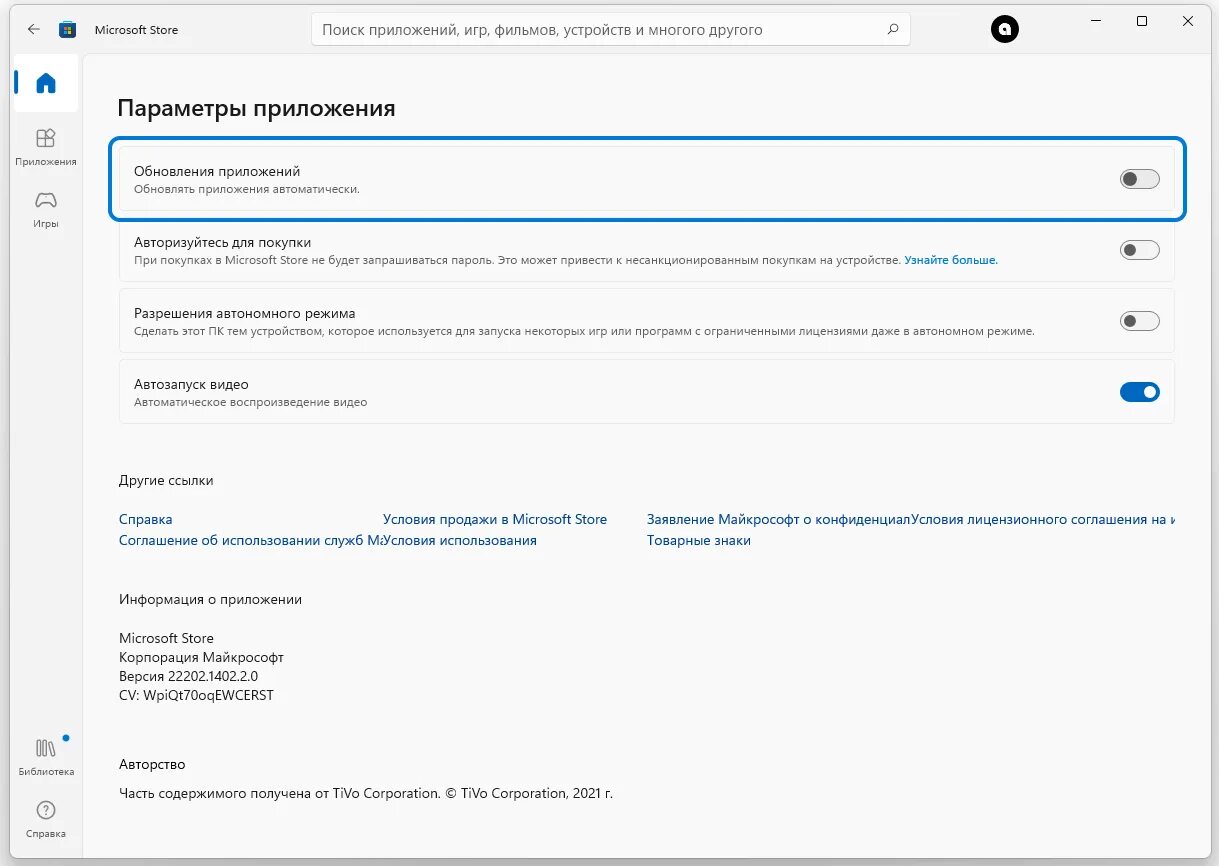Open Условия использования link
Screen dimensions: 1219x866
click(x=460, y=541)
